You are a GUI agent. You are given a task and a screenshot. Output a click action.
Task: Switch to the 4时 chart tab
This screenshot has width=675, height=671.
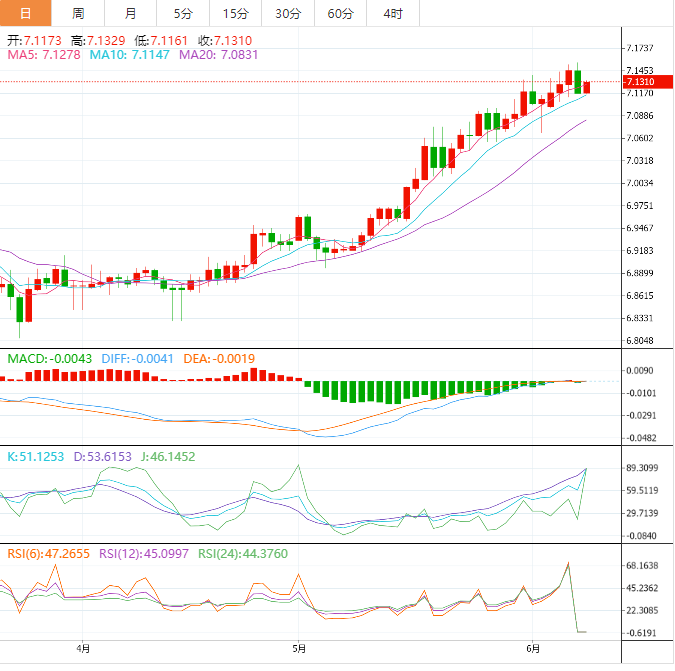[x=393, y=13]
